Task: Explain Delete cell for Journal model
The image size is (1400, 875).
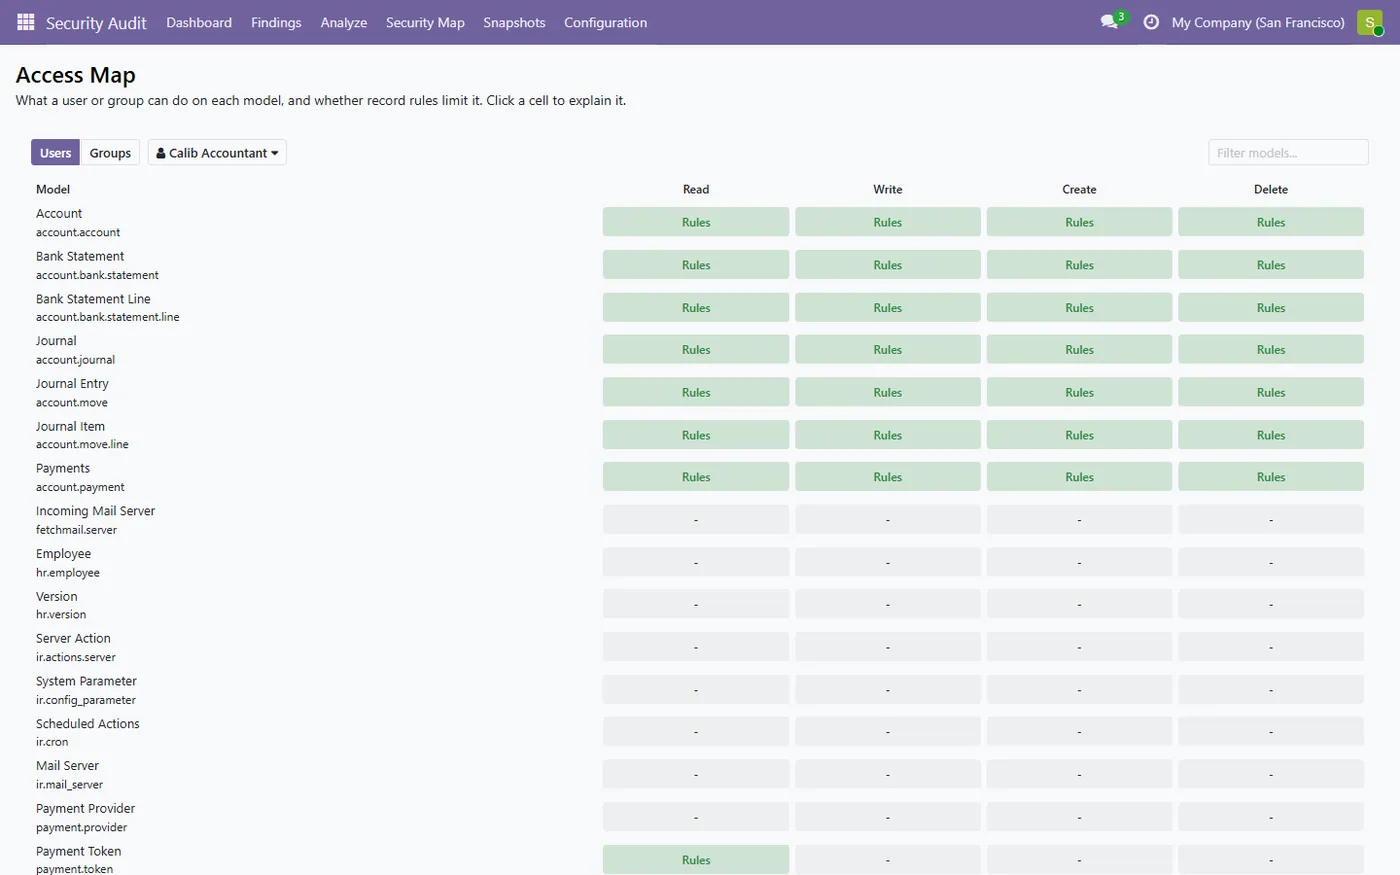Action: (1271, 350)
